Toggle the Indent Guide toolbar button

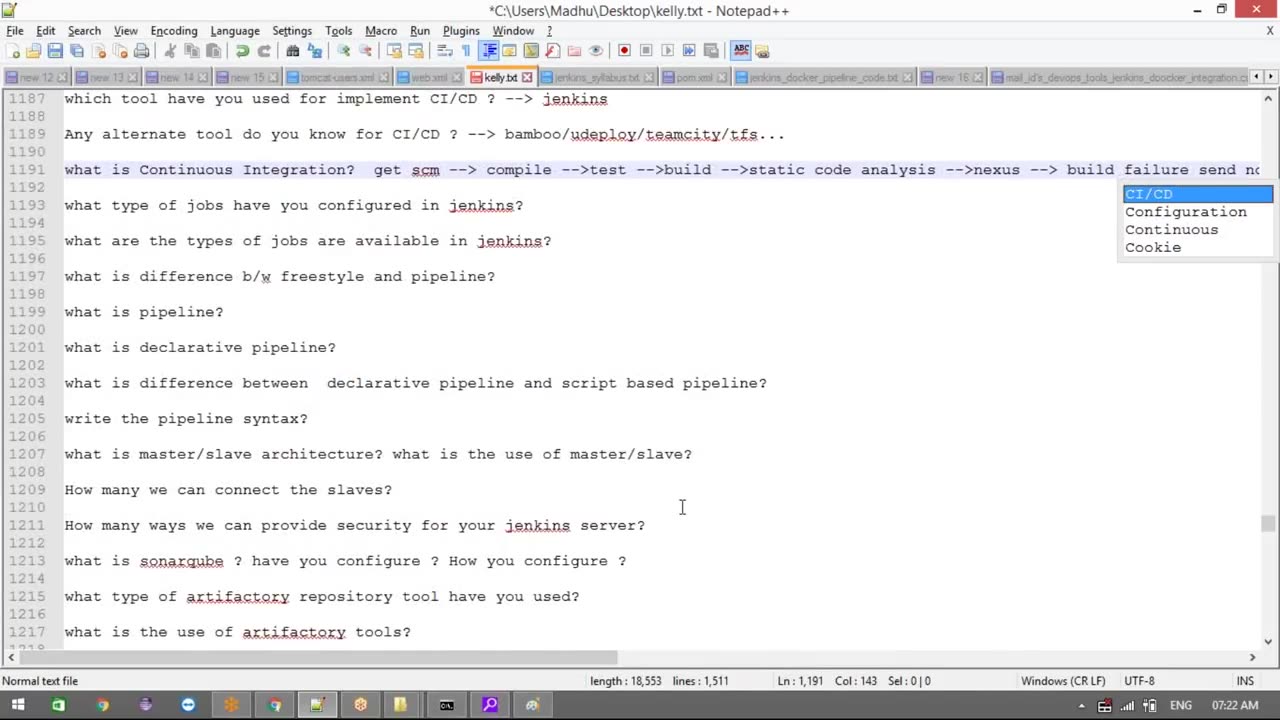pos(489,51)
